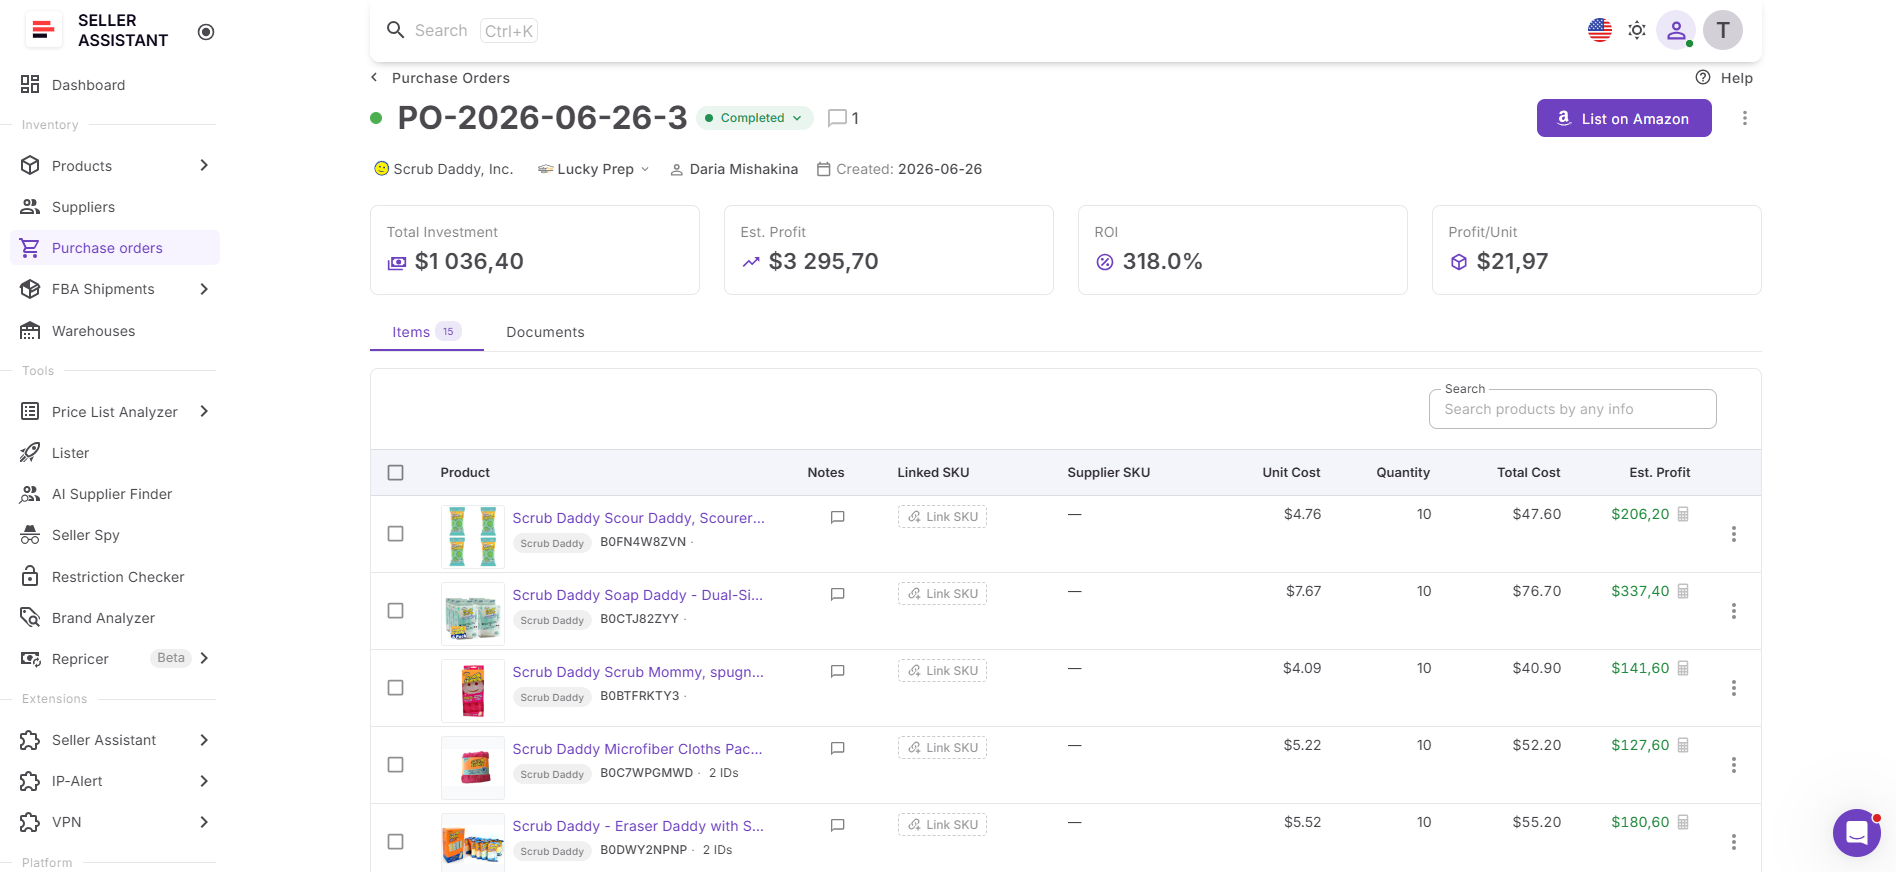Click the IP-Alert puzzle-piece icon

pyautogui.click(x=31, y=781)
